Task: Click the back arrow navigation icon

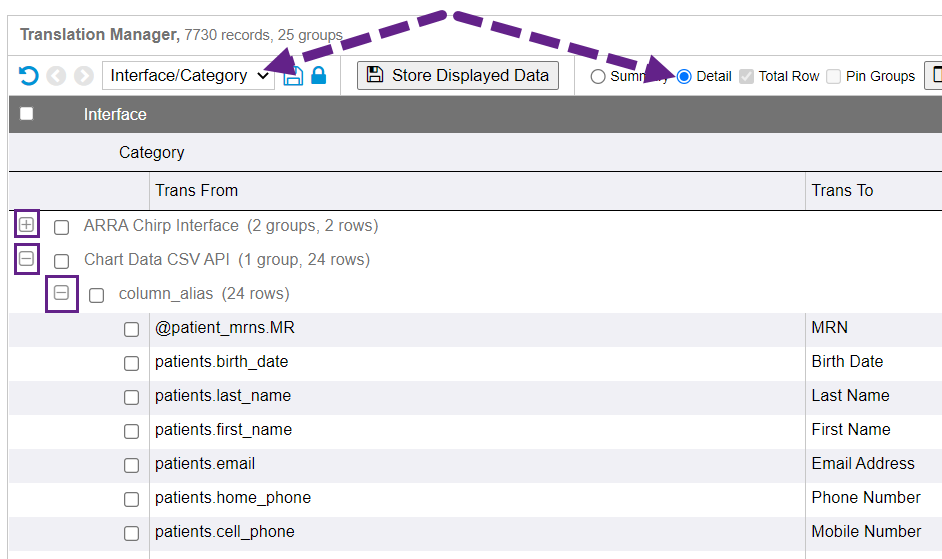Action: tap(56, 76)
